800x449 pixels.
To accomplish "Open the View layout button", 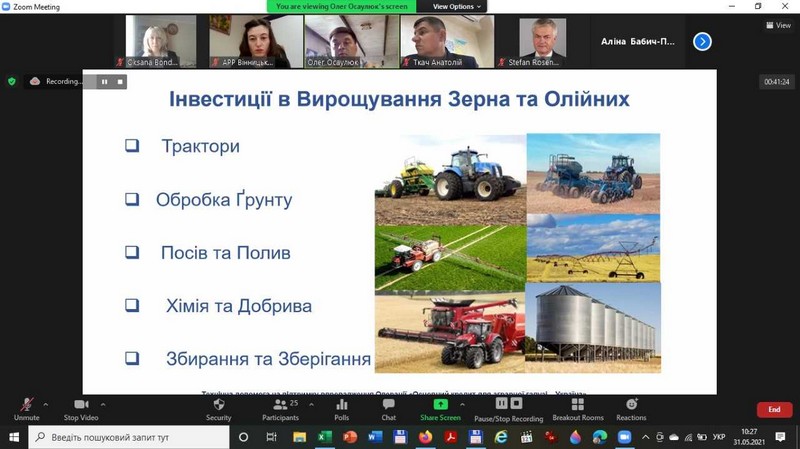I will point(778,25).
